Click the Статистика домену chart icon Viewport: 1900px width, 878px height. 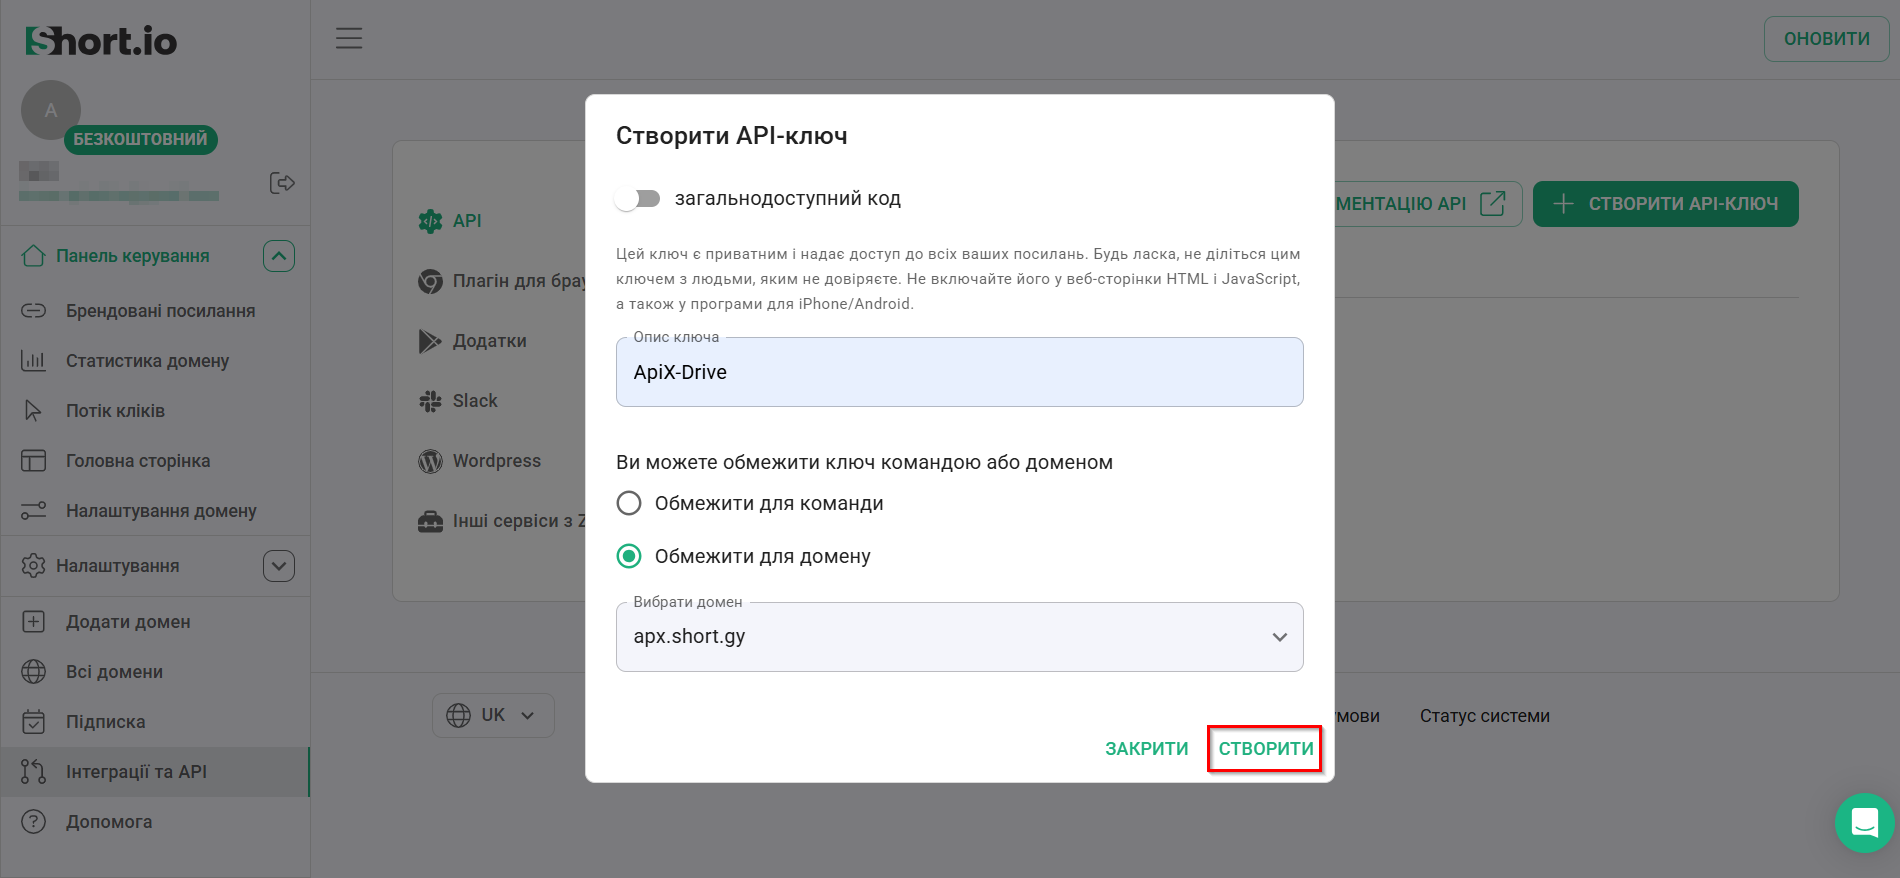click(x=33, y=361)
